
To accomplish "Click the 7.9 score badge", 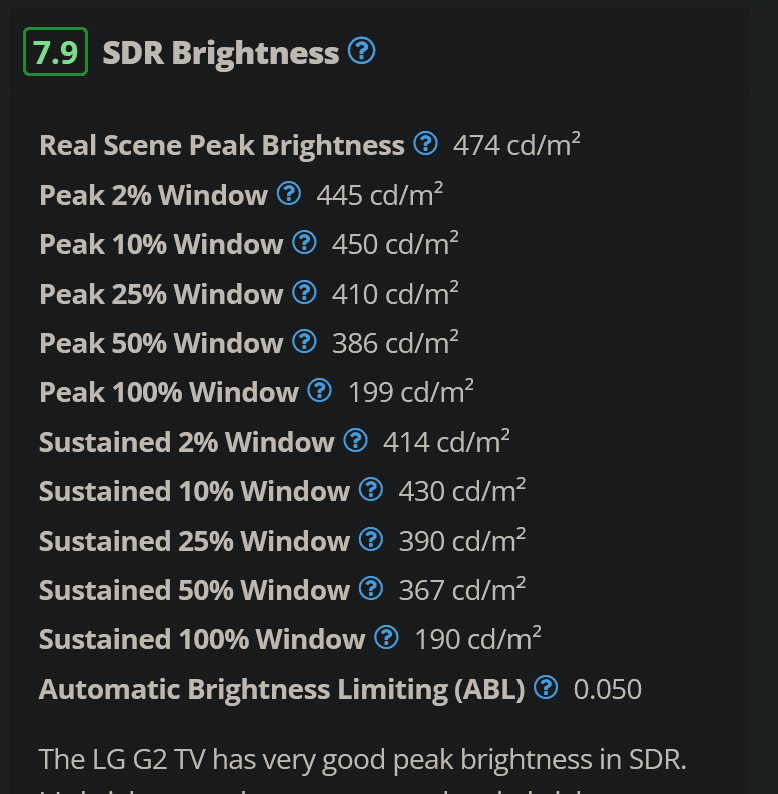I will click(56, 52).
